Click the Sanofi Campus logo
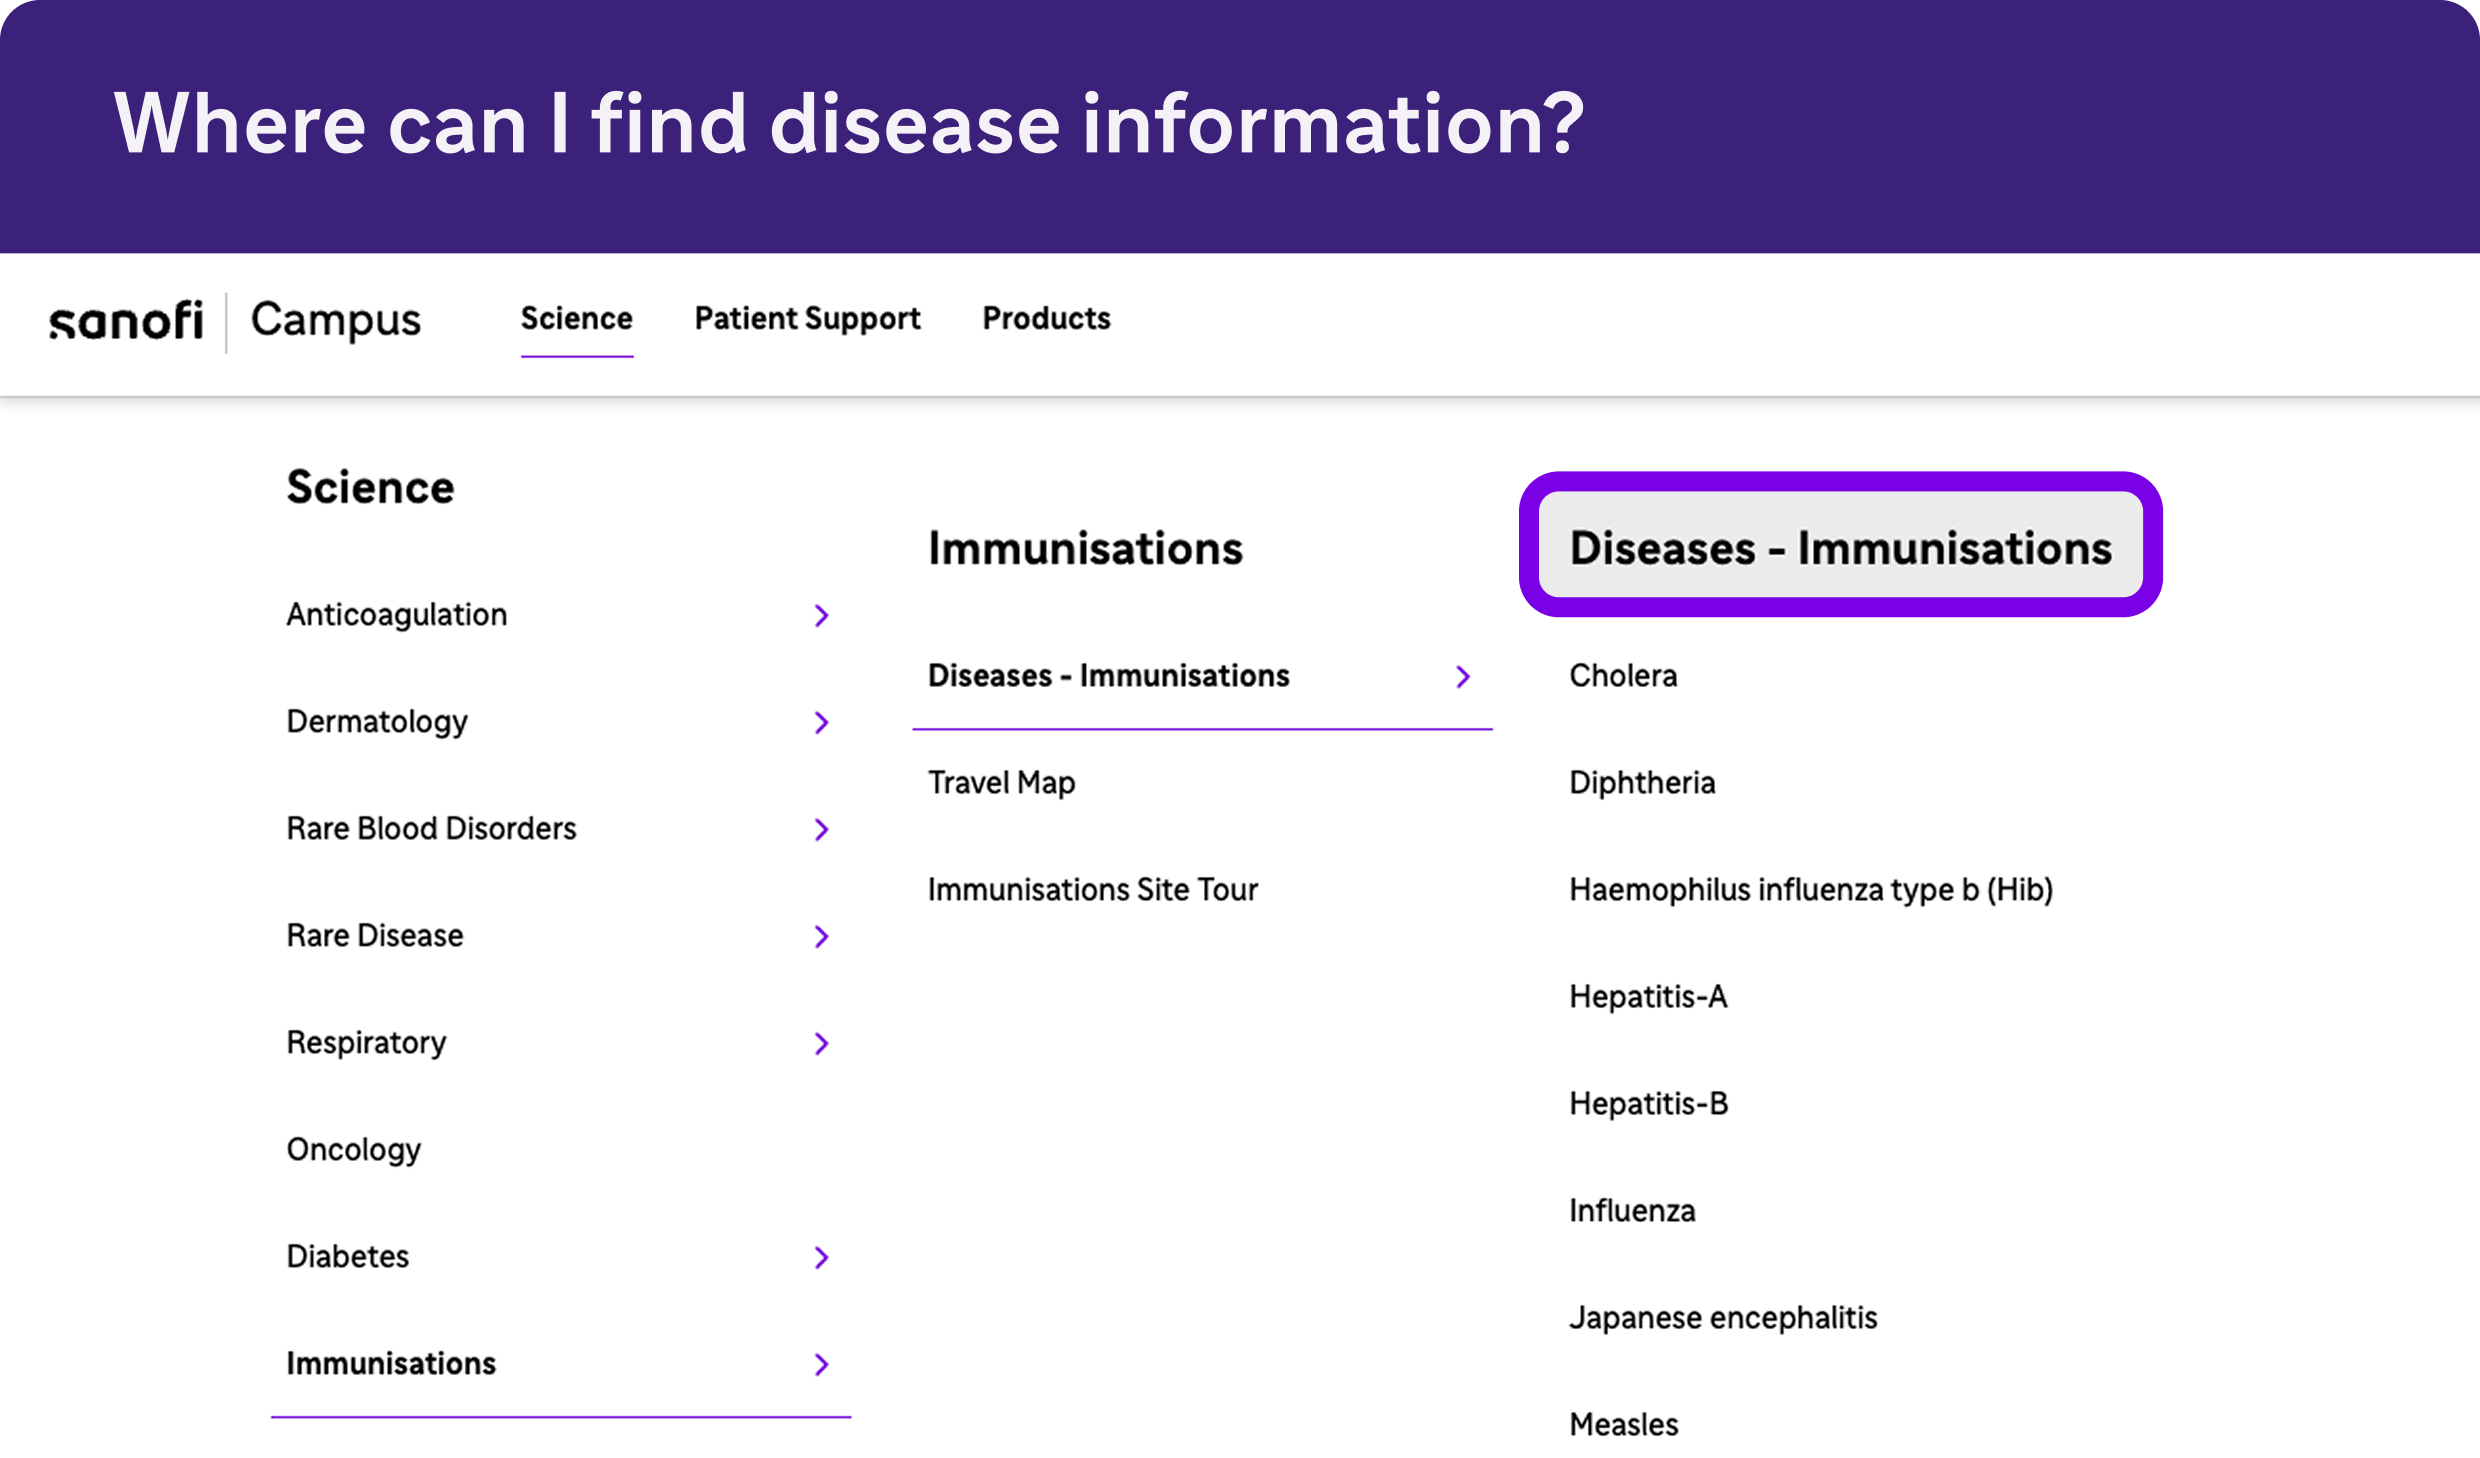Screen dimensions: 2480x1458 pyautogui.click(x=235, y=321)
